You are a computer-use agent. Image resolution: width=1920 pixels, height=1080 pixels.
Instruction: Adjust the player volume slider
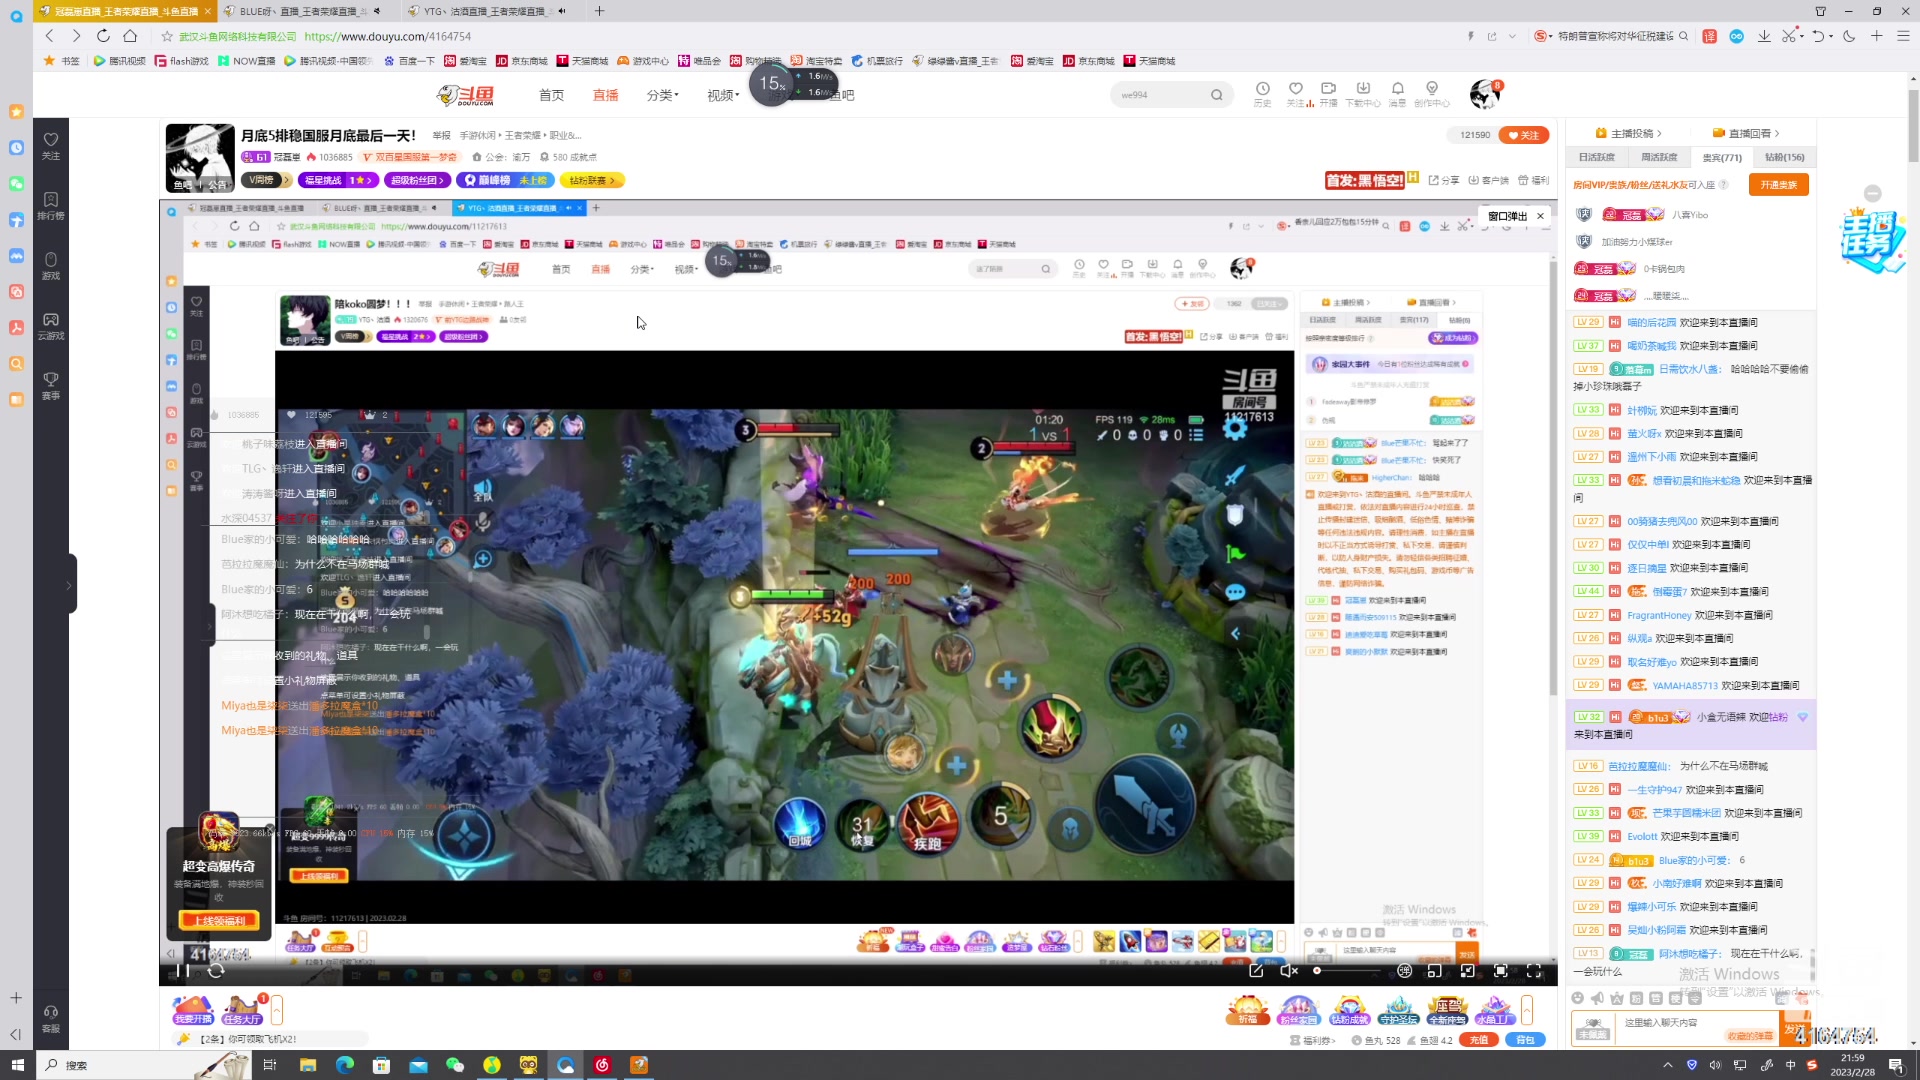[x=1347, y=970]
